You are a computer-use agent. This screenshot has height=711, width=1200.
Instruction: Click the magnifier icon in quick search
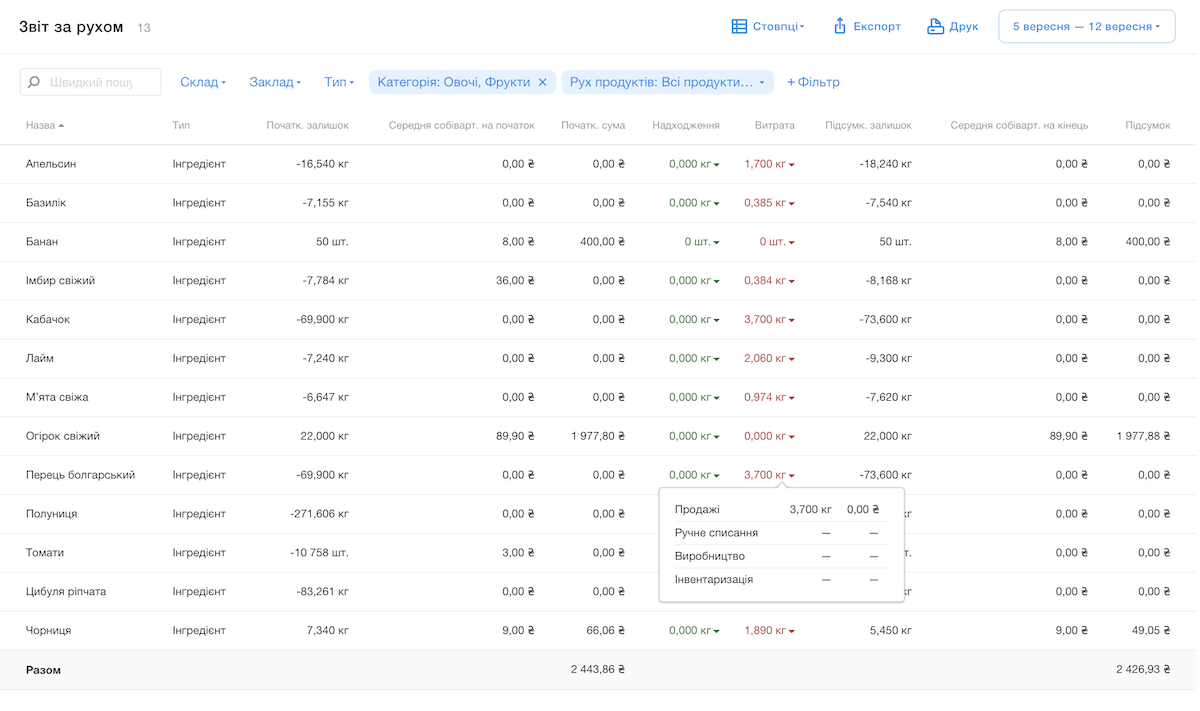tap(35, 83)
